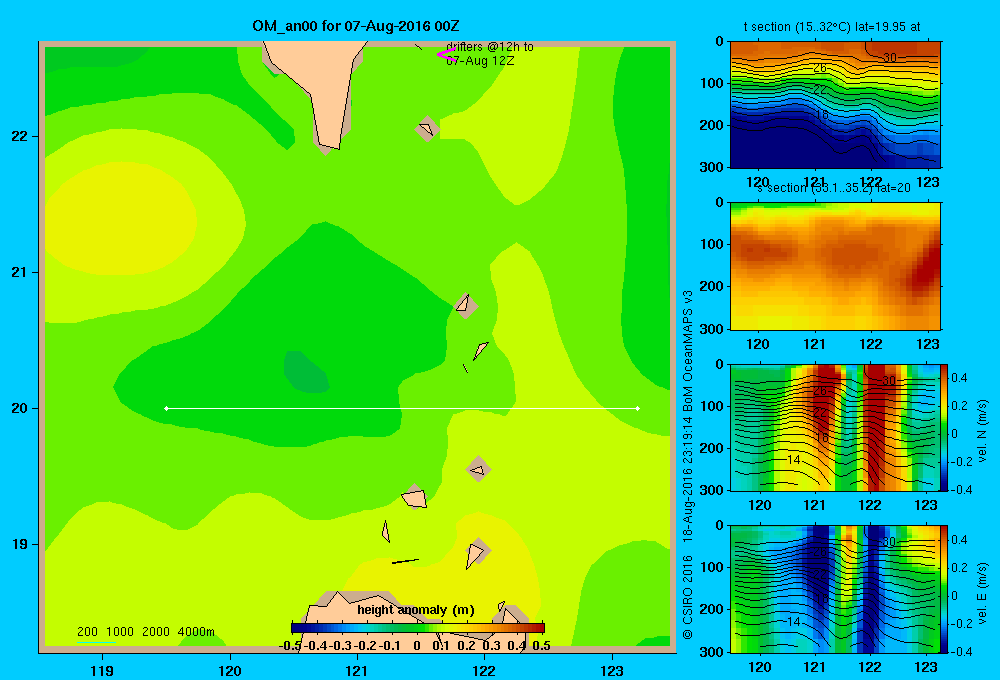Click the height anomaly color bar
This screenshot has height=680, width=1000.
click(x=418, y=628)
